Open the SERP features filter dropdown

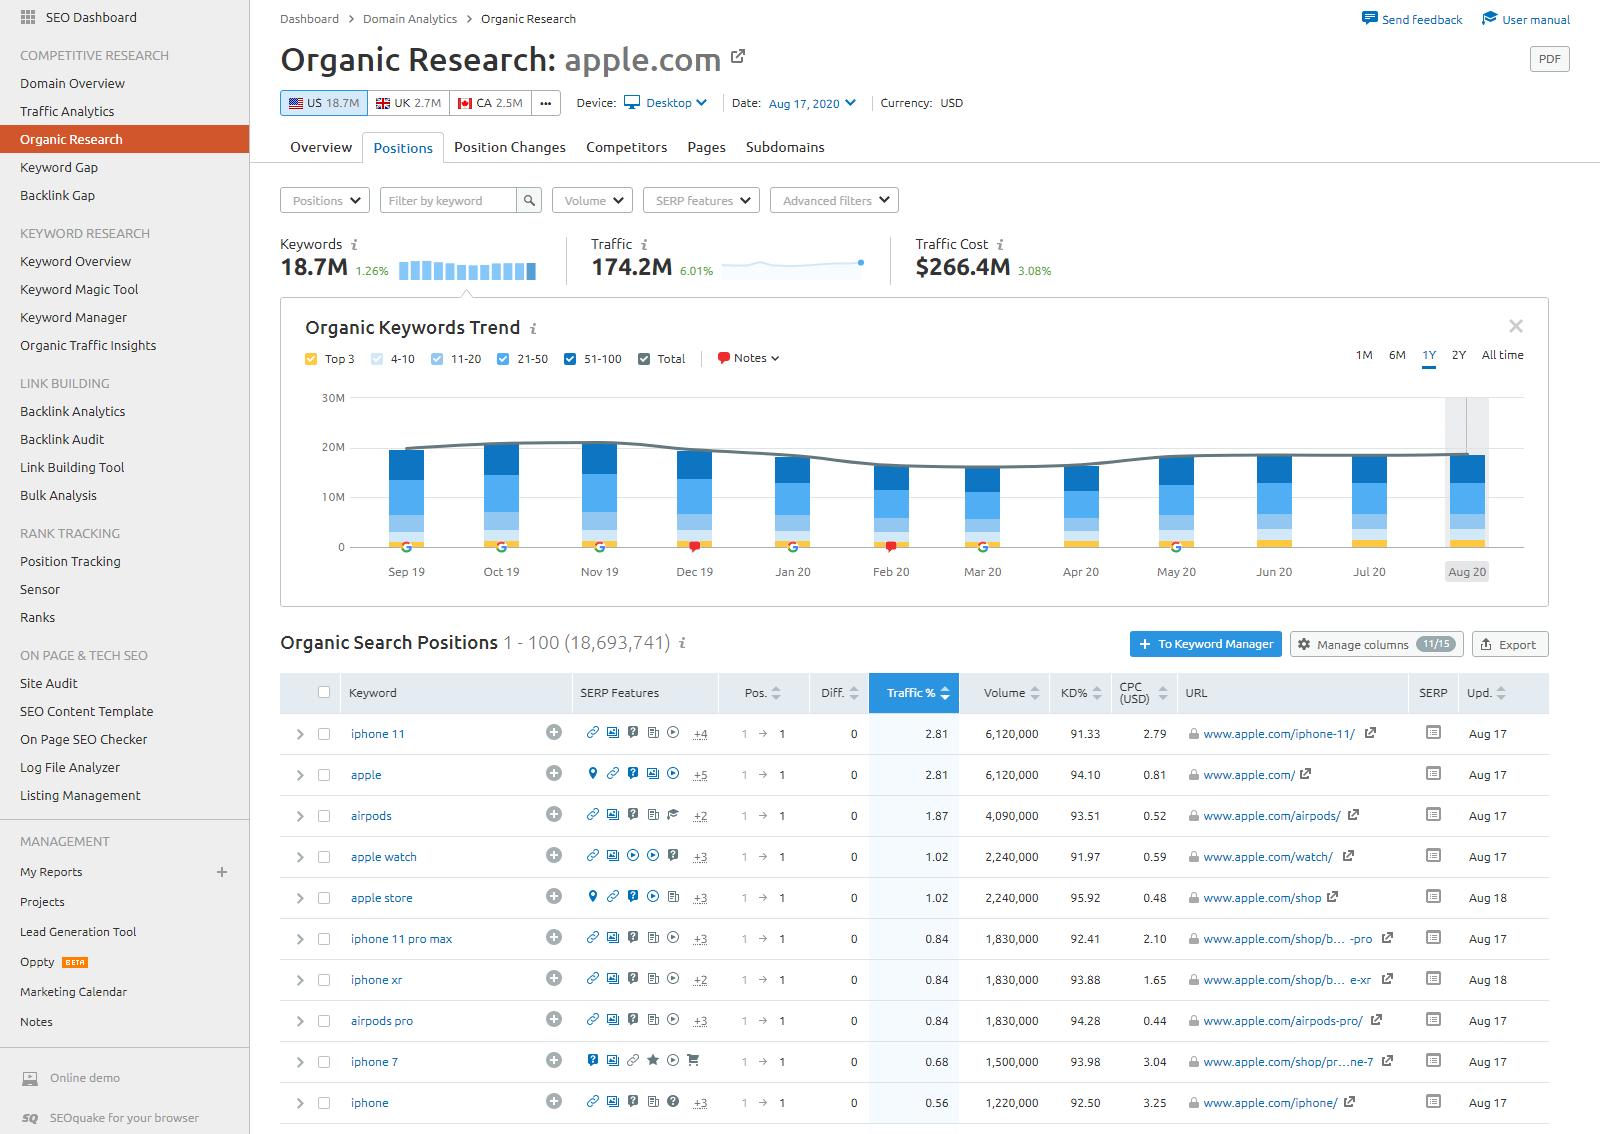pyautogui.click(x=701, y=200)
